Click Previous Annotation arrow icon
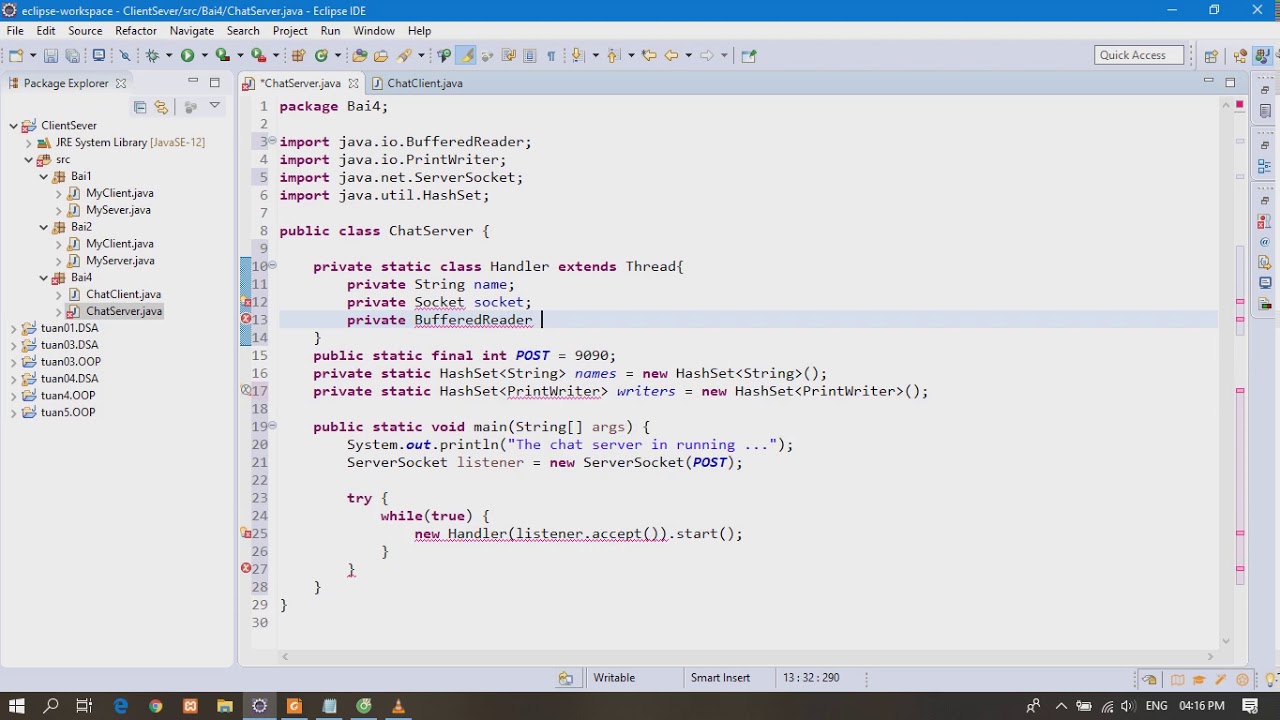The image size is (1280, 720). (x=614, y=56)
